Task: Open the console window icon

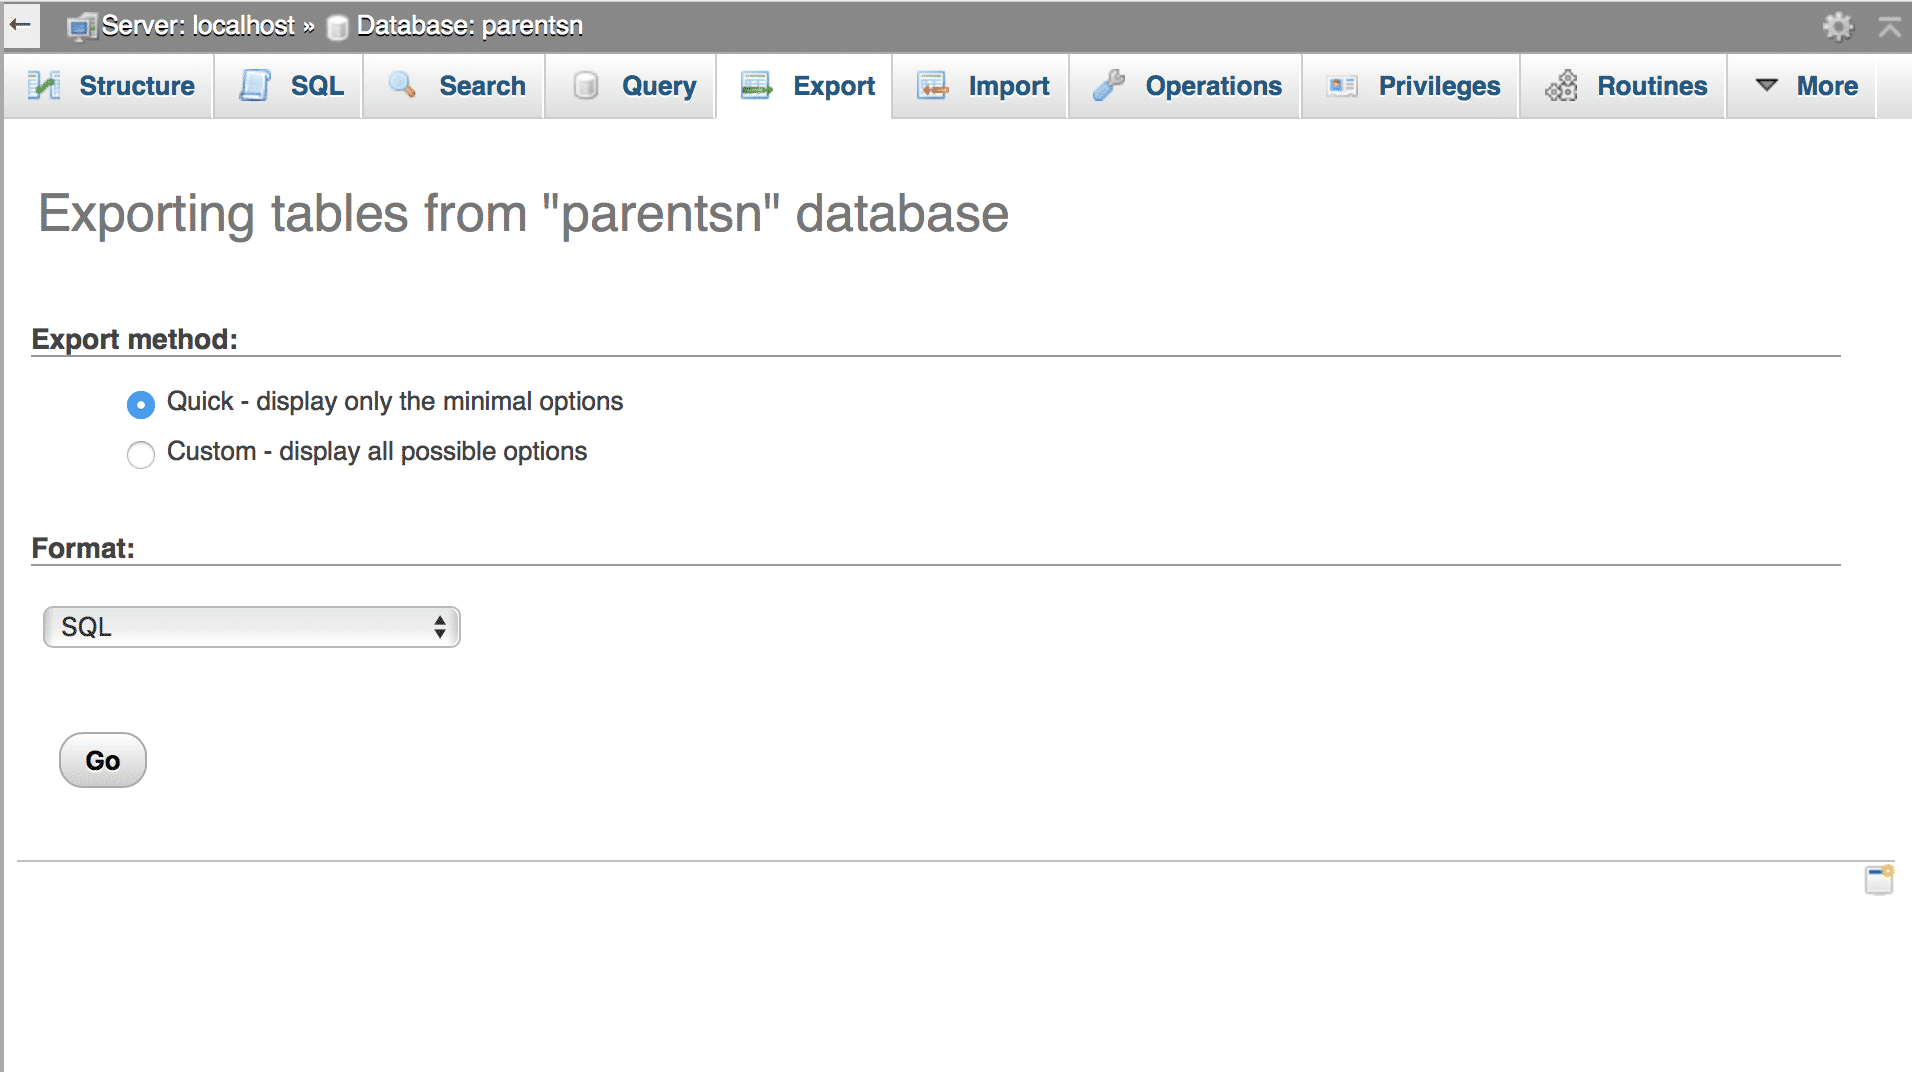Action: click(x=1879, y=880)
